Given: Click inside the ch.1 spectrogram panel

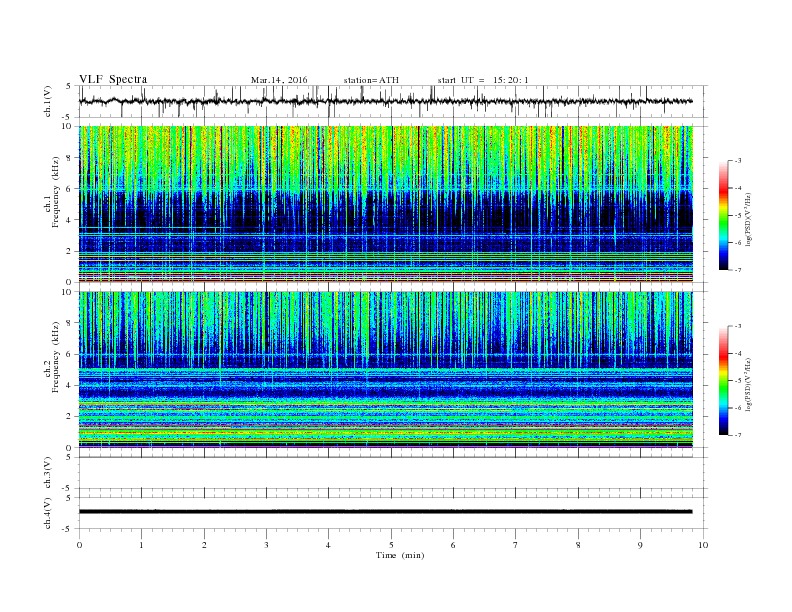Looking at the screenshot, I should 385,204.
